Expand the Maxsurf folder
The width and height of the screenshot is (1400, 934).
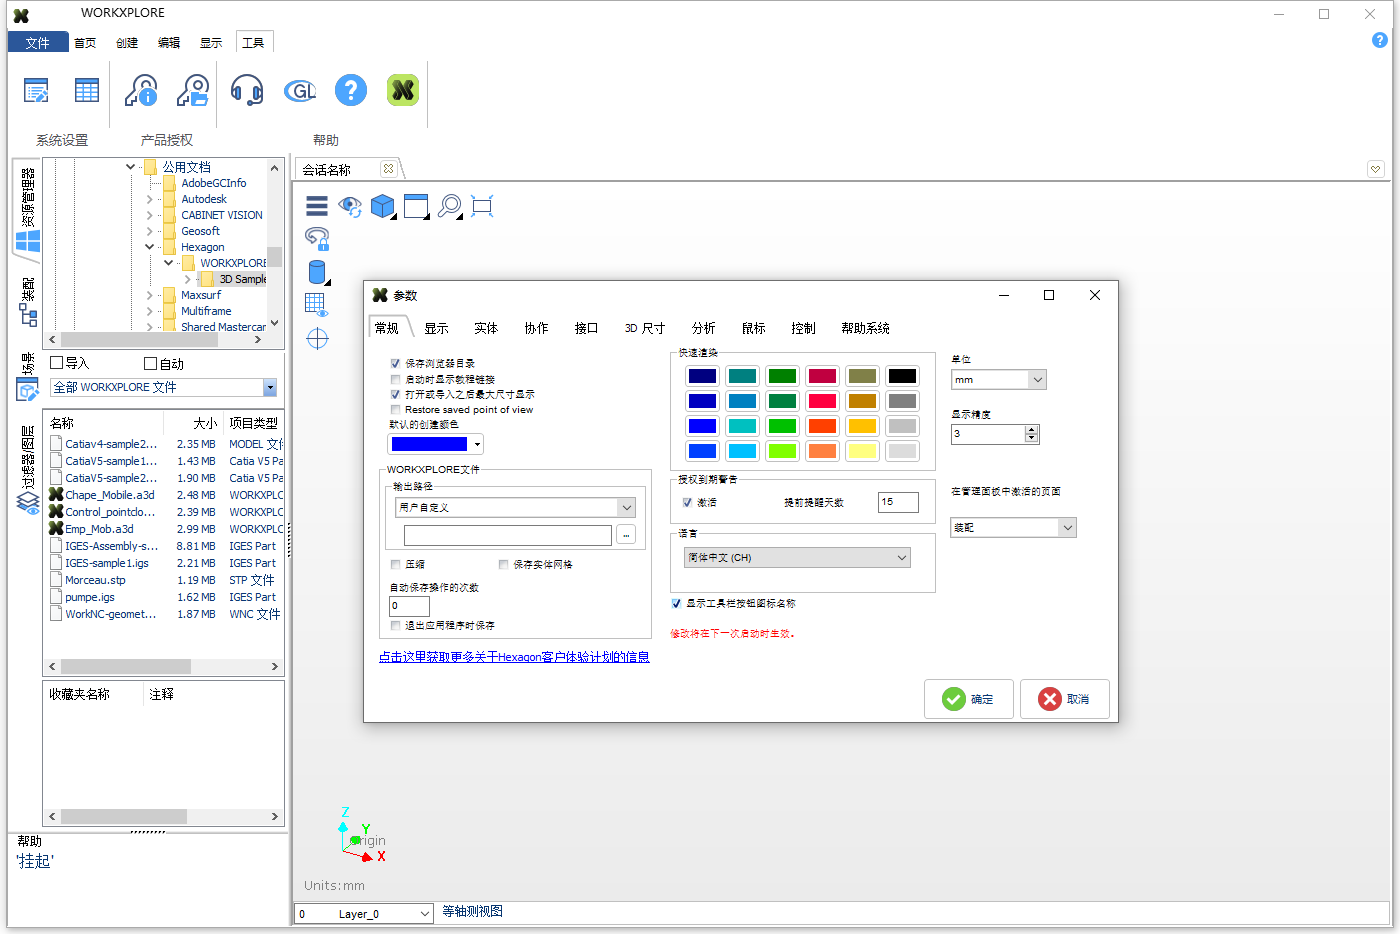coord(149,295)
